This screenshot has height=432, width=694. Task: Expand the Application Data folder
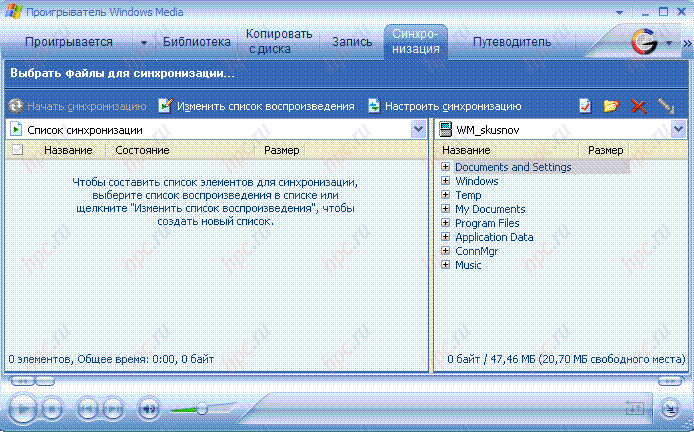(446, 237)
